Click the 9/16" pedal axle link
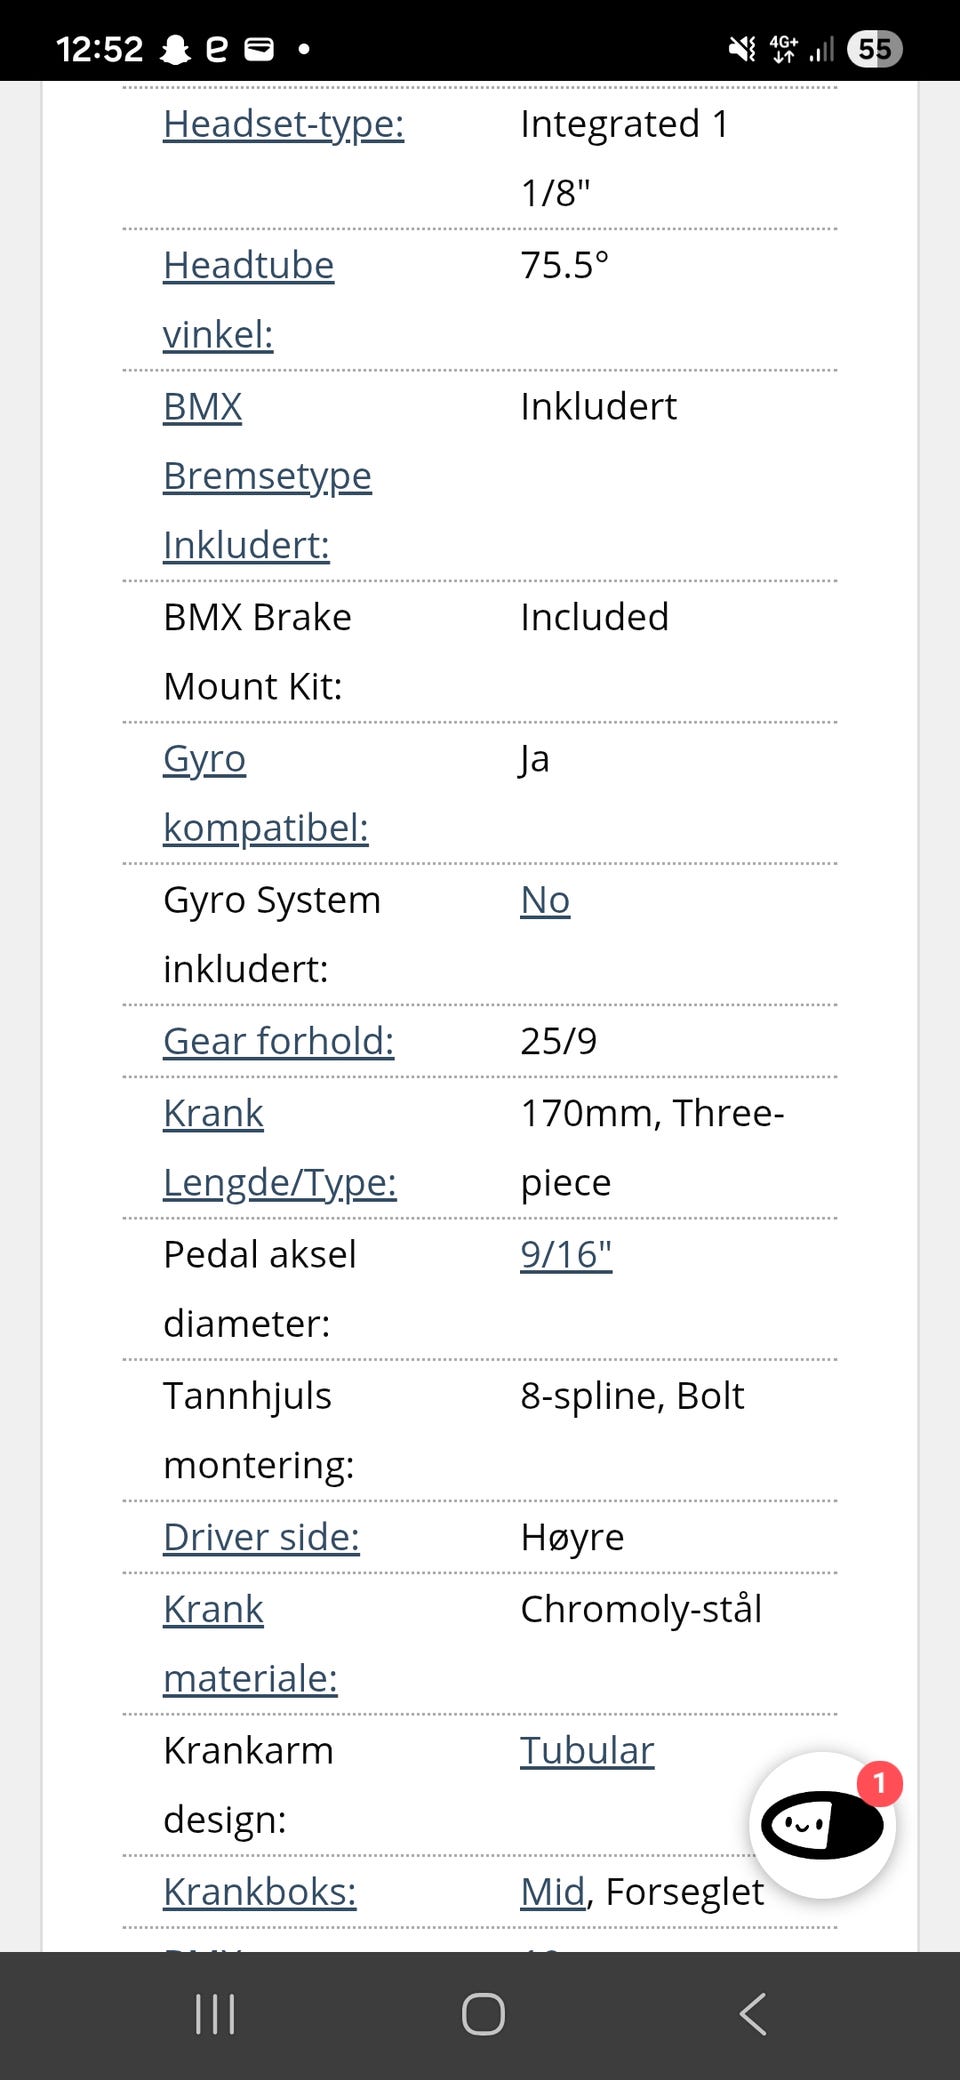The height and width of the screenshot is (2080, 960). pyautogui.click(x=566, y=1254)
